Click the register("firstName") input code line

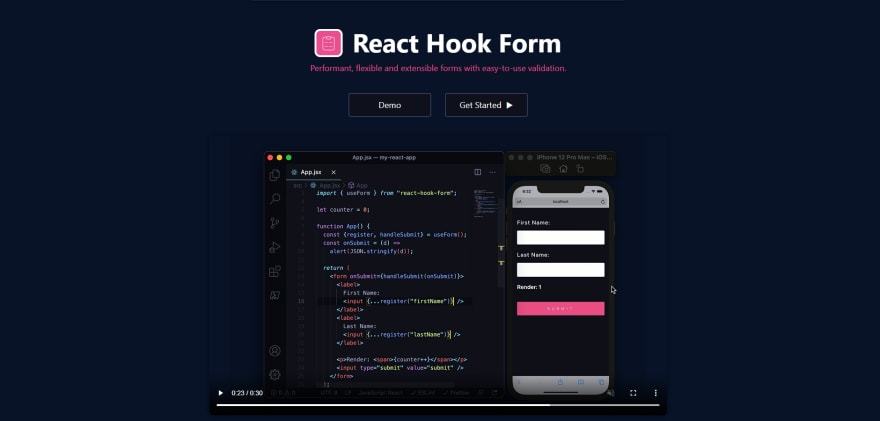404,301
